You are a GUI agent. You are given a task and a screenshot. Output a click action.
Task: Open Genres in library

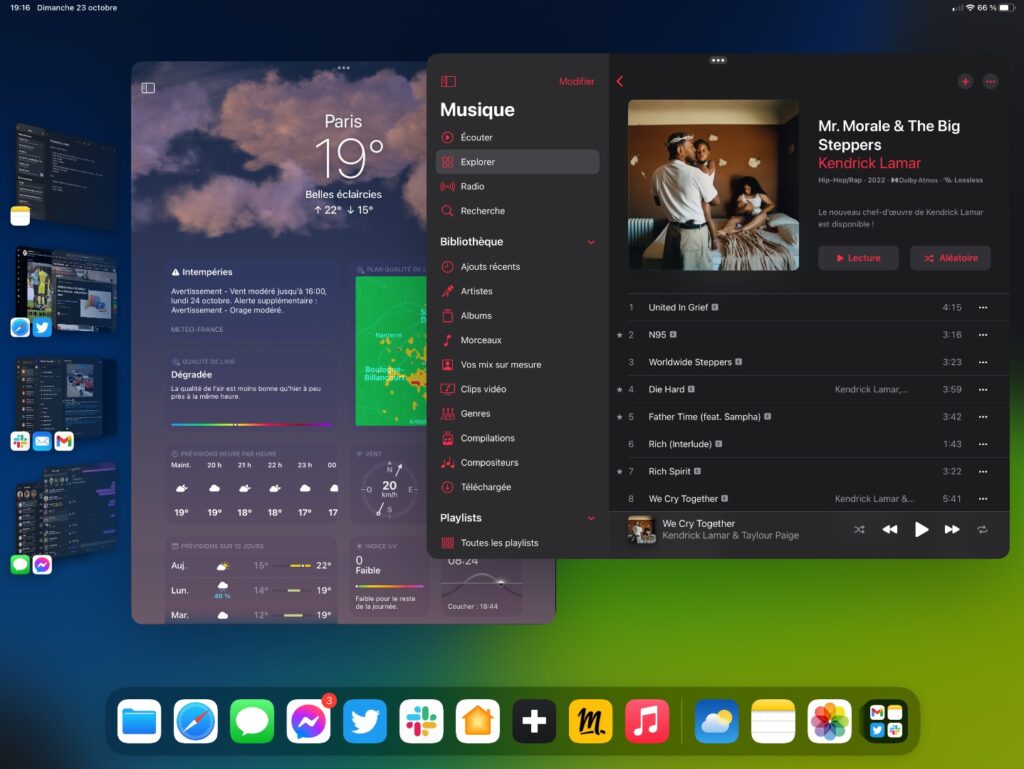[x=517, y=413]
